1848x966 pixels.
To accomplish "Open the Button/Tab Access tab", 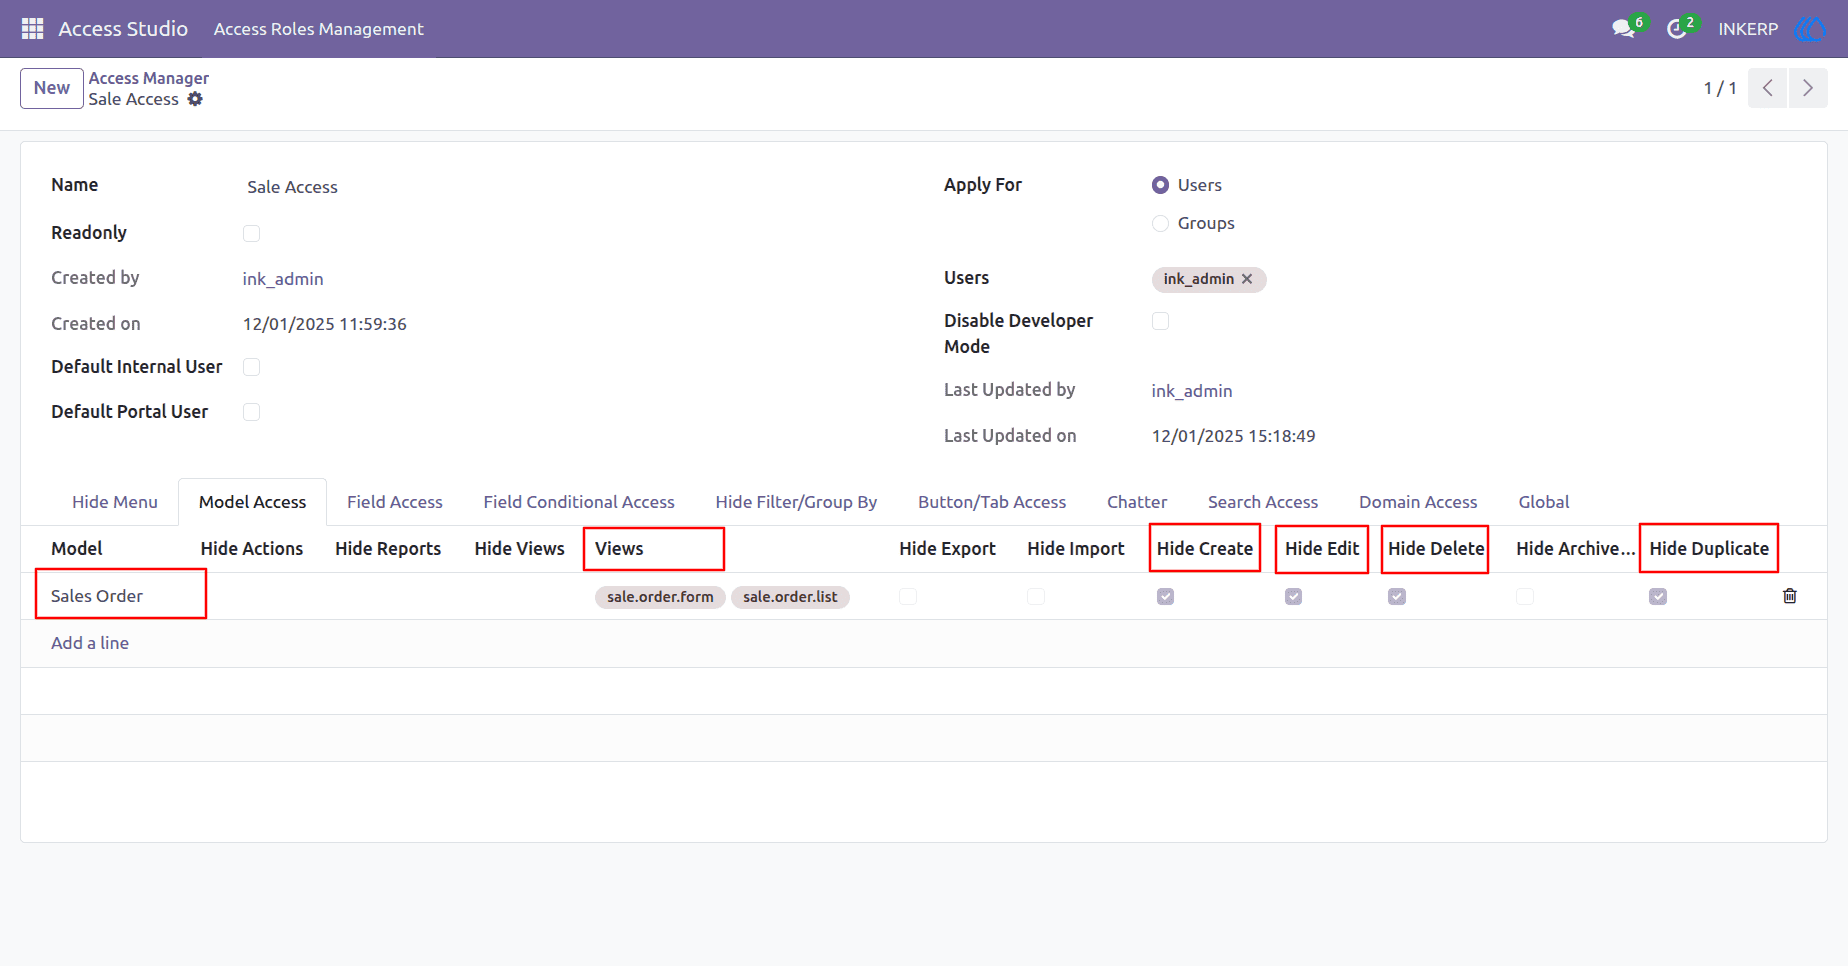I will pyautogui.click(x=992, y=502).
